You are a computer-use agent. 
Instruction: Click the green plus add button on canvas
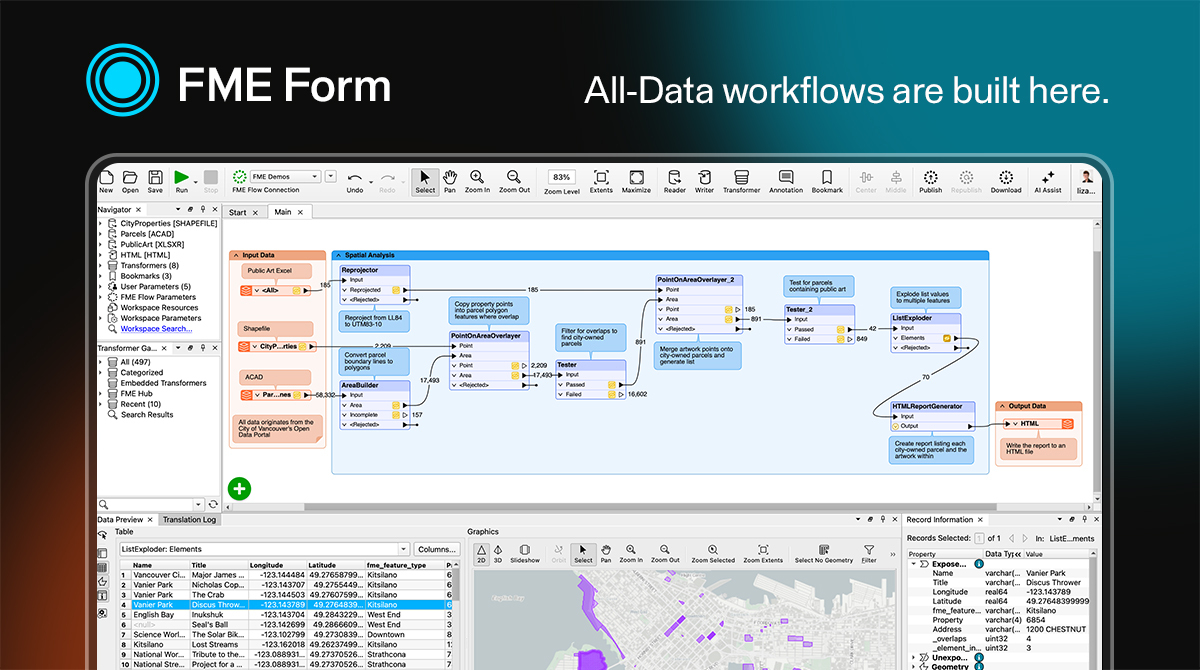point(239,488)
